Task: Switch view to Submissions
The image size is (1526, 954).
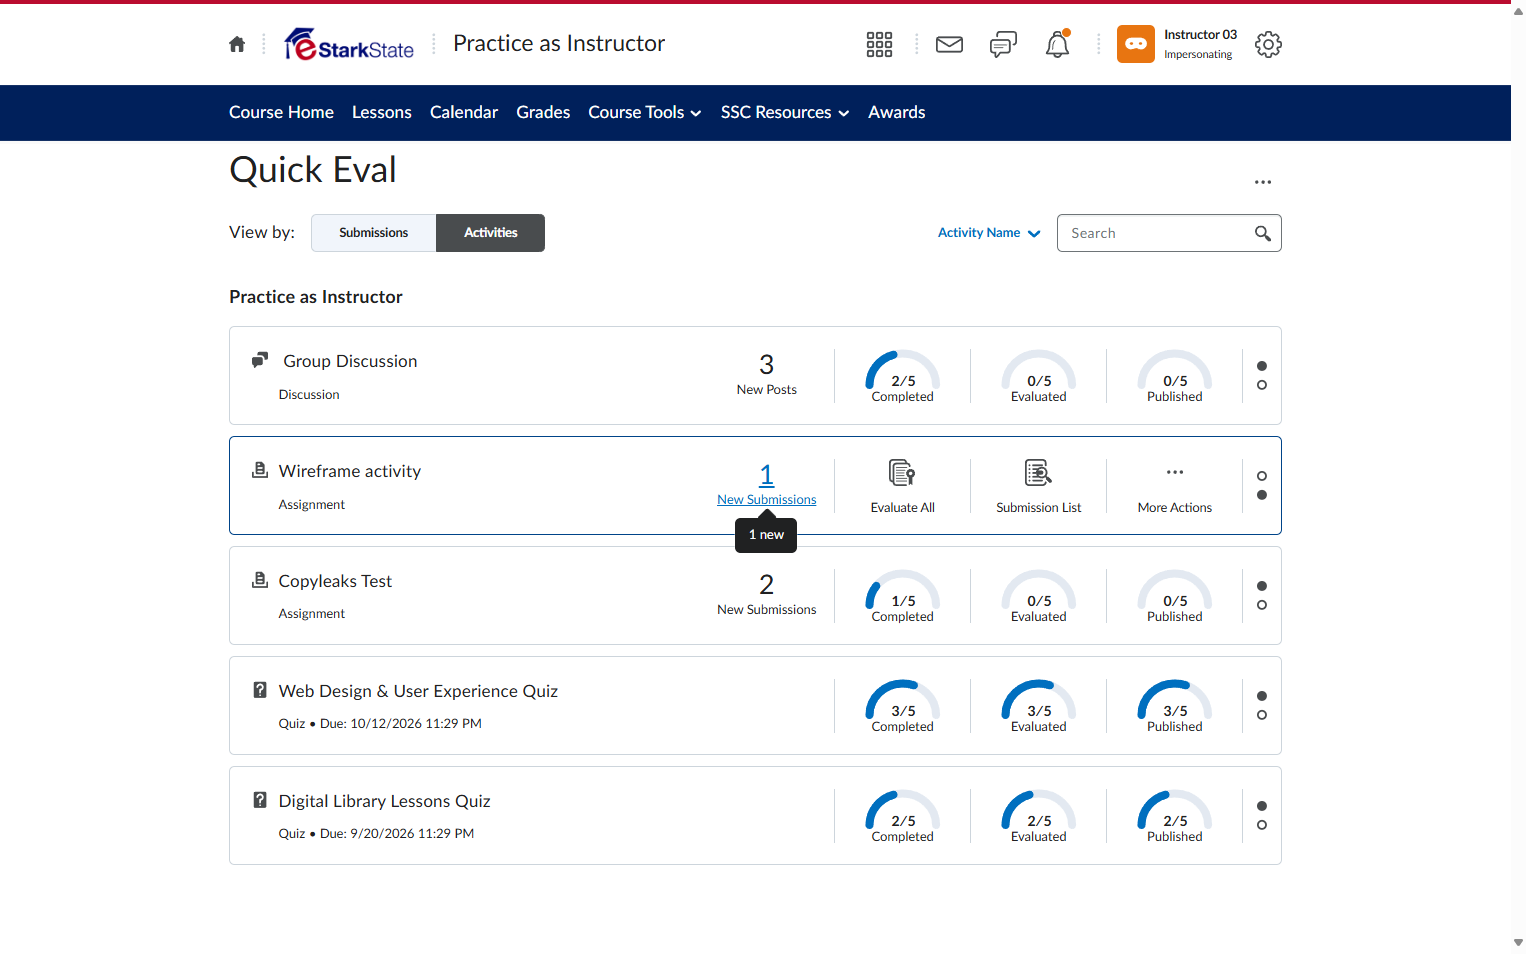Action: pos(374,233)
